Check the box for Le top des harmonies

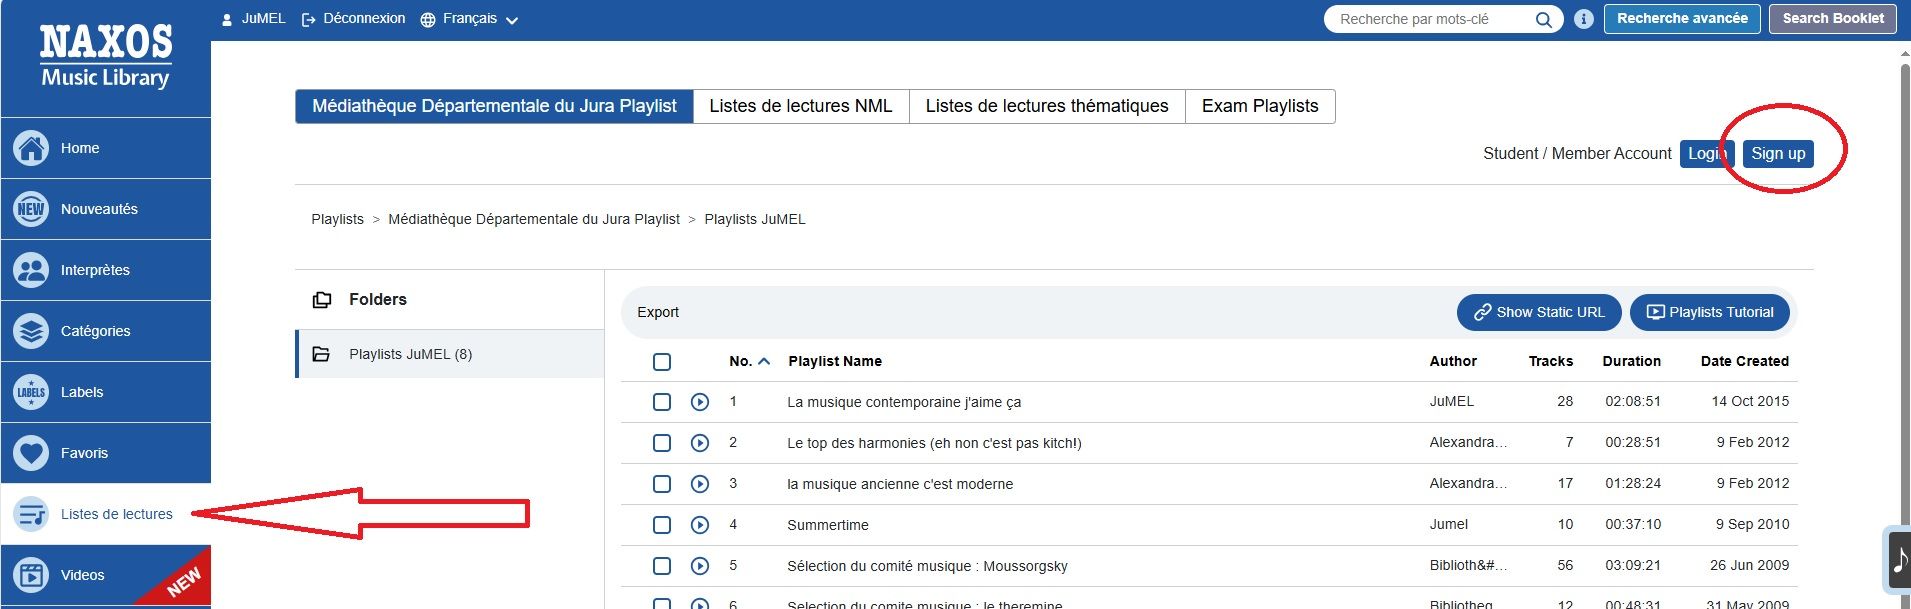(662, 443)
